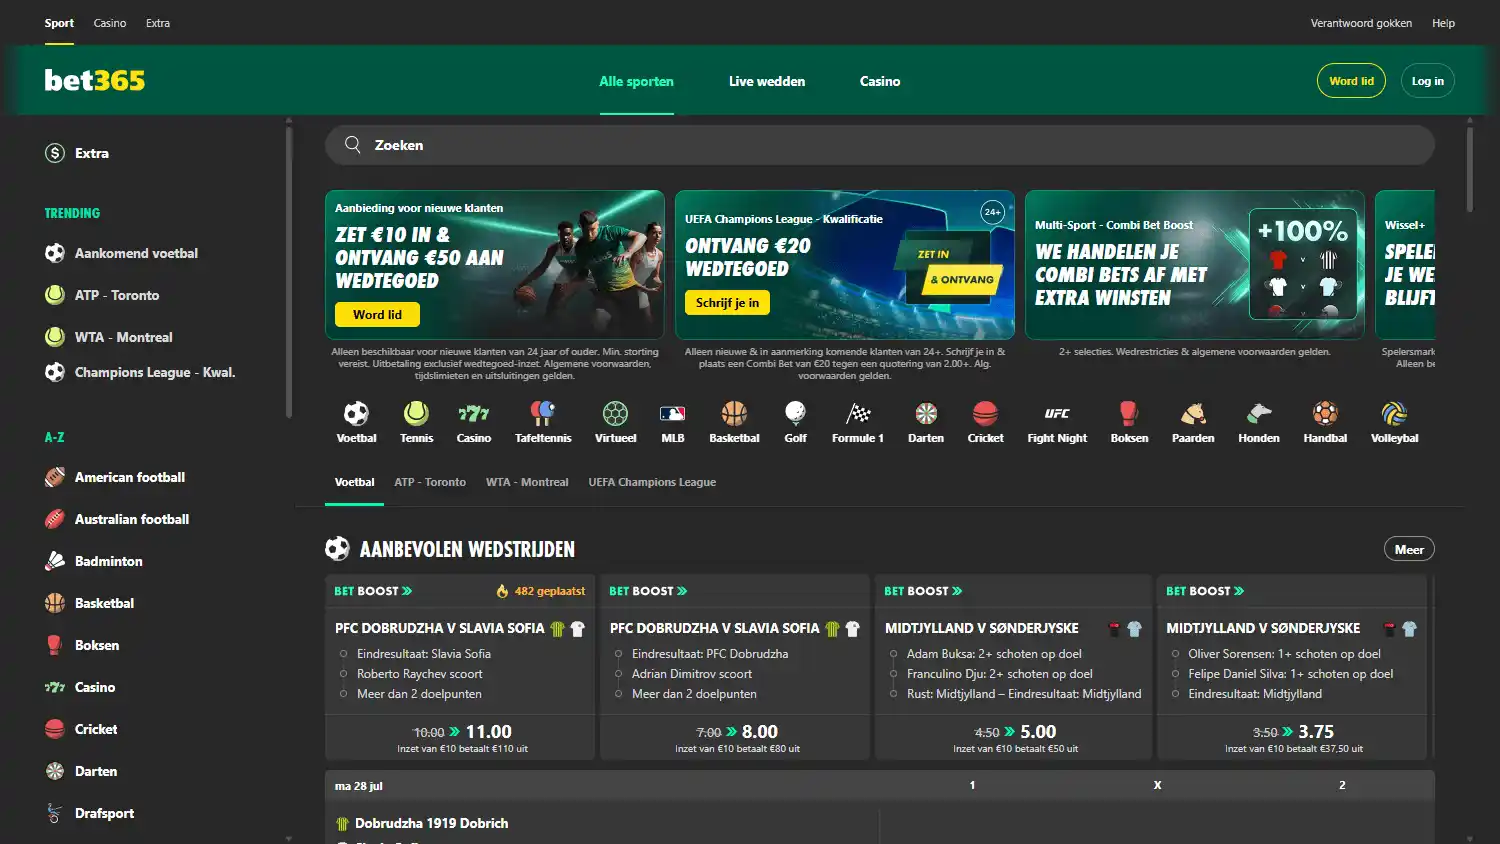The height and width of the screenshot is (844, 1500).
Task: Select American football in A-Z list
Action: 115,477
